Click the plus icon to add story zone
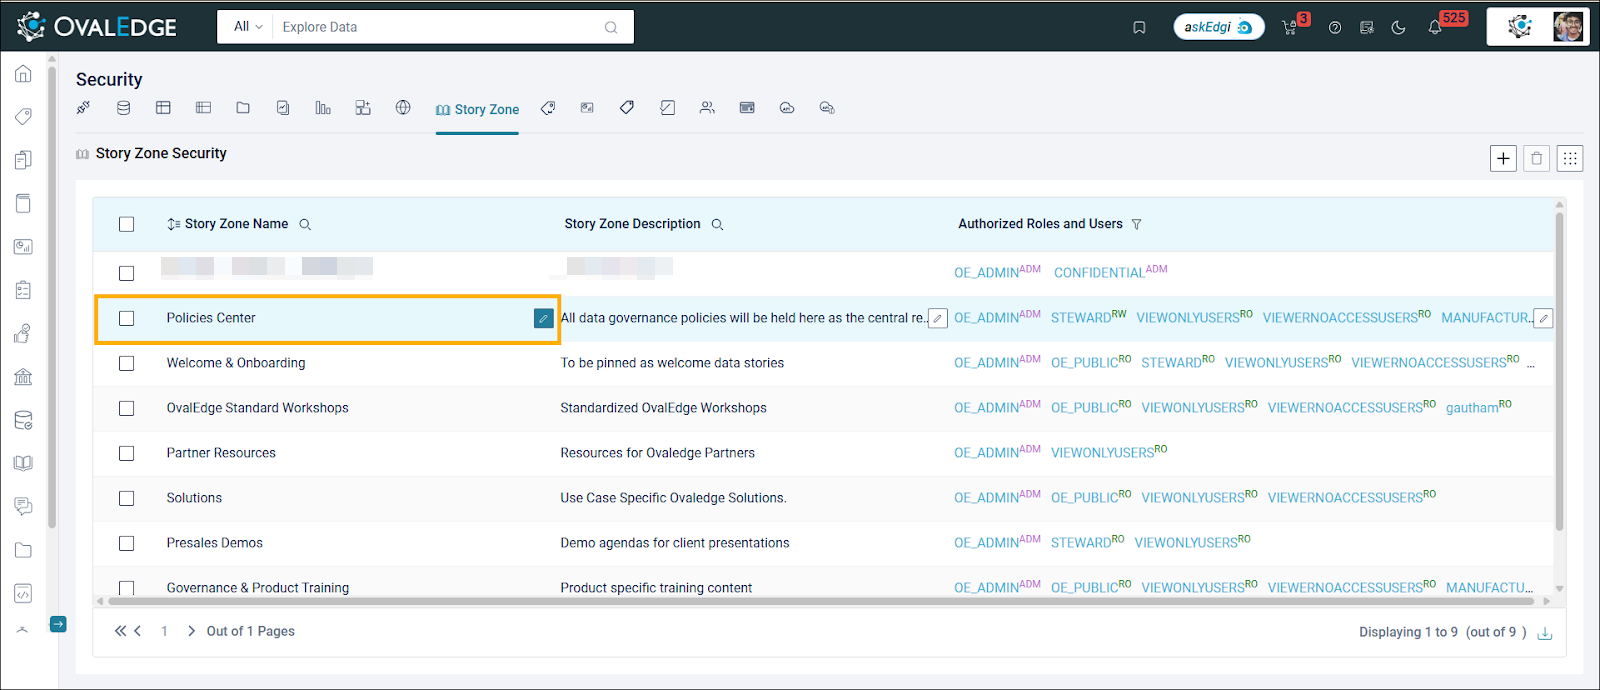Image resolution: width=1600 pixels, height=690 pixels. click(1503, 158)
